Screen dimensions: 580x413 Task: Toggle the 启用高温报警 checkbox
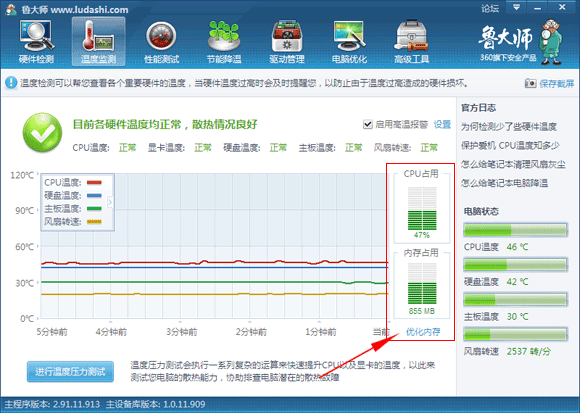[367, 124]
